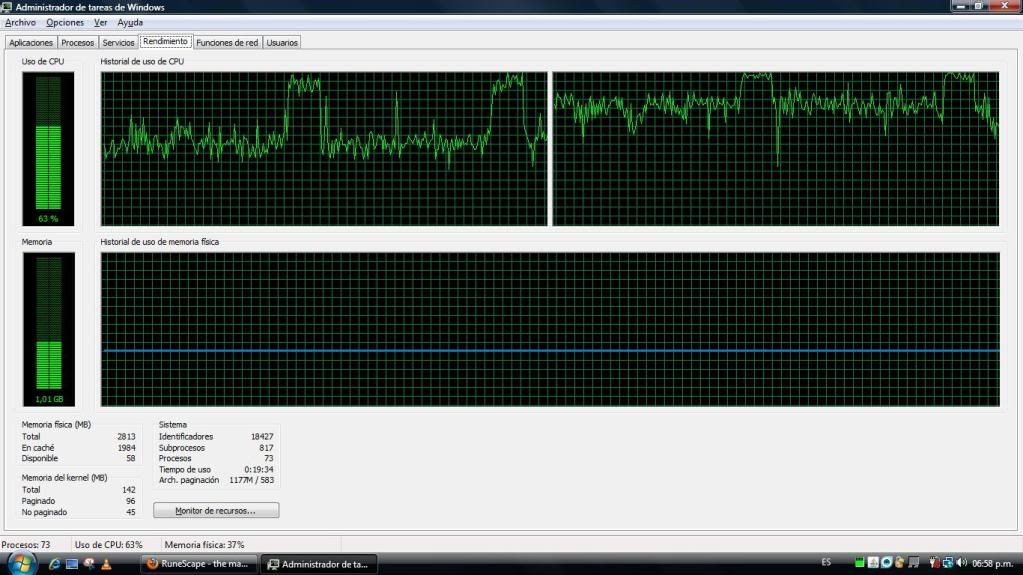Image resolution: width=1023 pixels, height=575 pixels.
Task: Switch to the Procesos tab
Action: pos(78,42)
